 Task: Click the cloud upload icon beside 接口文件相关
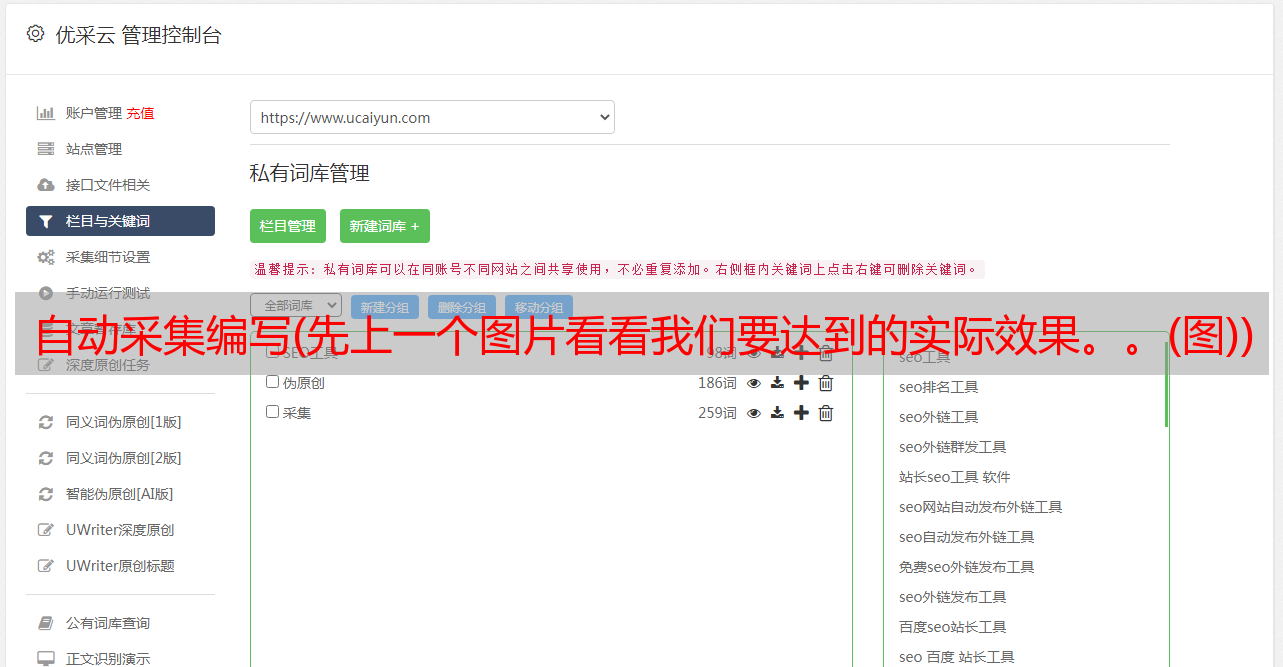pos(46,185)
